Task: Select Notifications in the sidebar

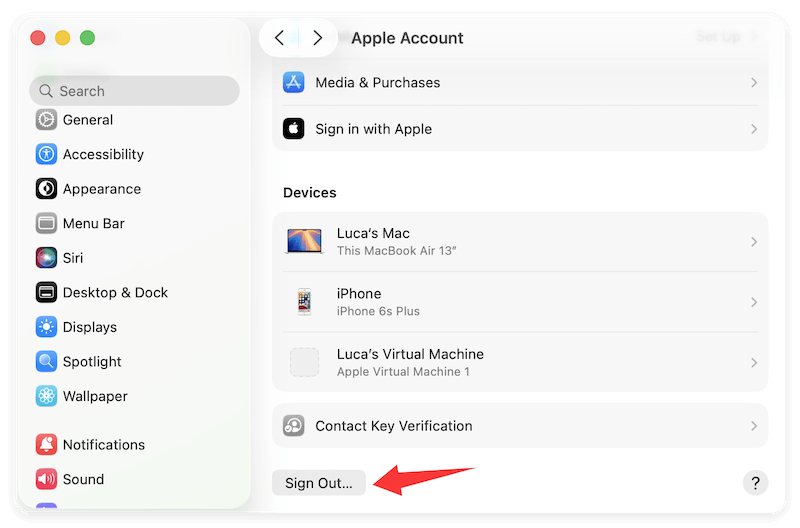Action: click(134, 444)
